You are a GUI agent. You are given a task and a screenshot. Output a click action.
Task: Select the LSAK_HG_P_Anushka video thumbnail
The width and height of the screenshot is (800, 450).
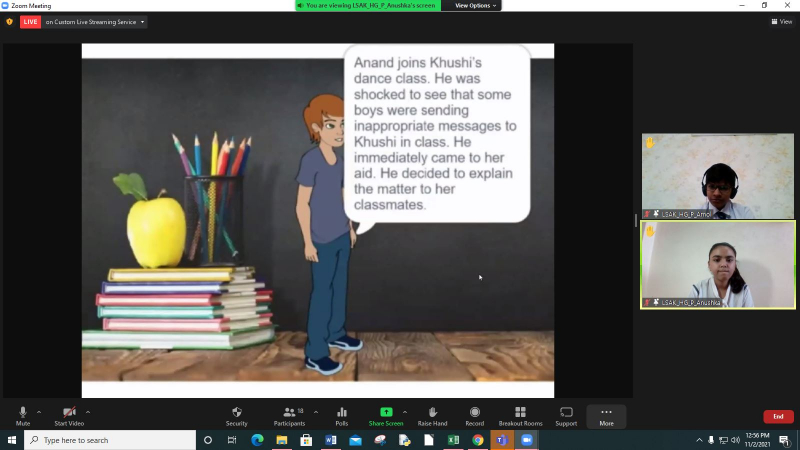[x=717, y=264]
